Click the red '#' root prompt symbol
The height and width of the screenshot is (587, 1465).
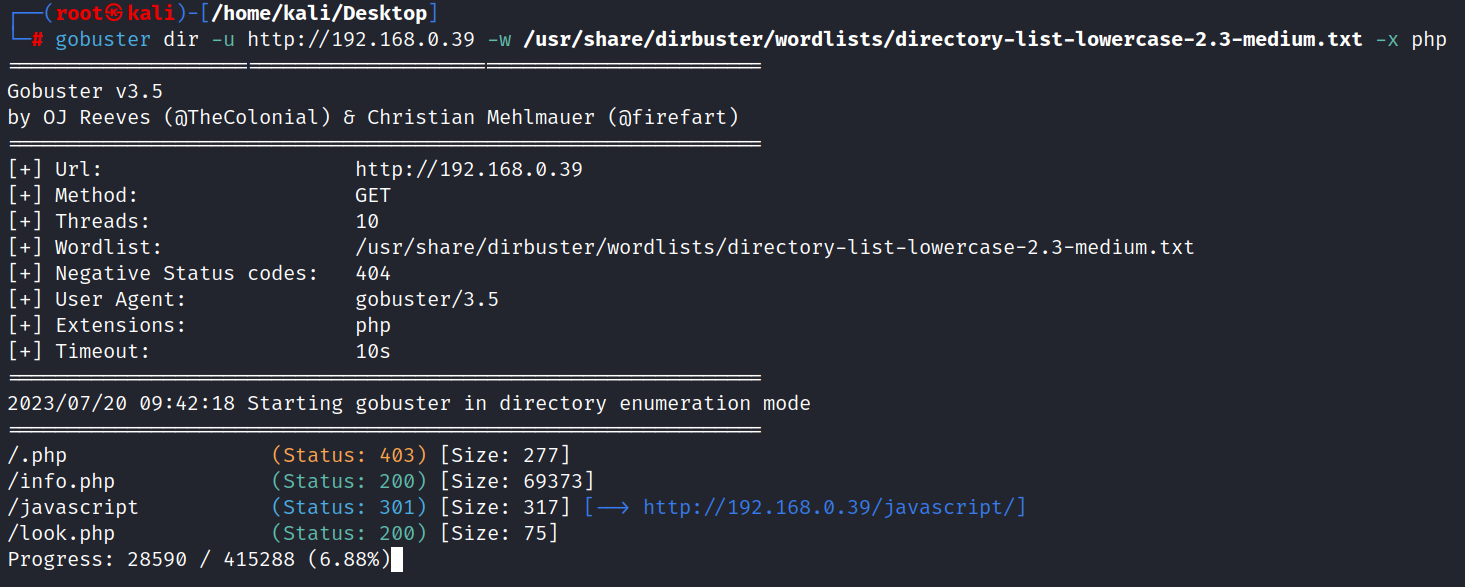click(x=37, y=40)
